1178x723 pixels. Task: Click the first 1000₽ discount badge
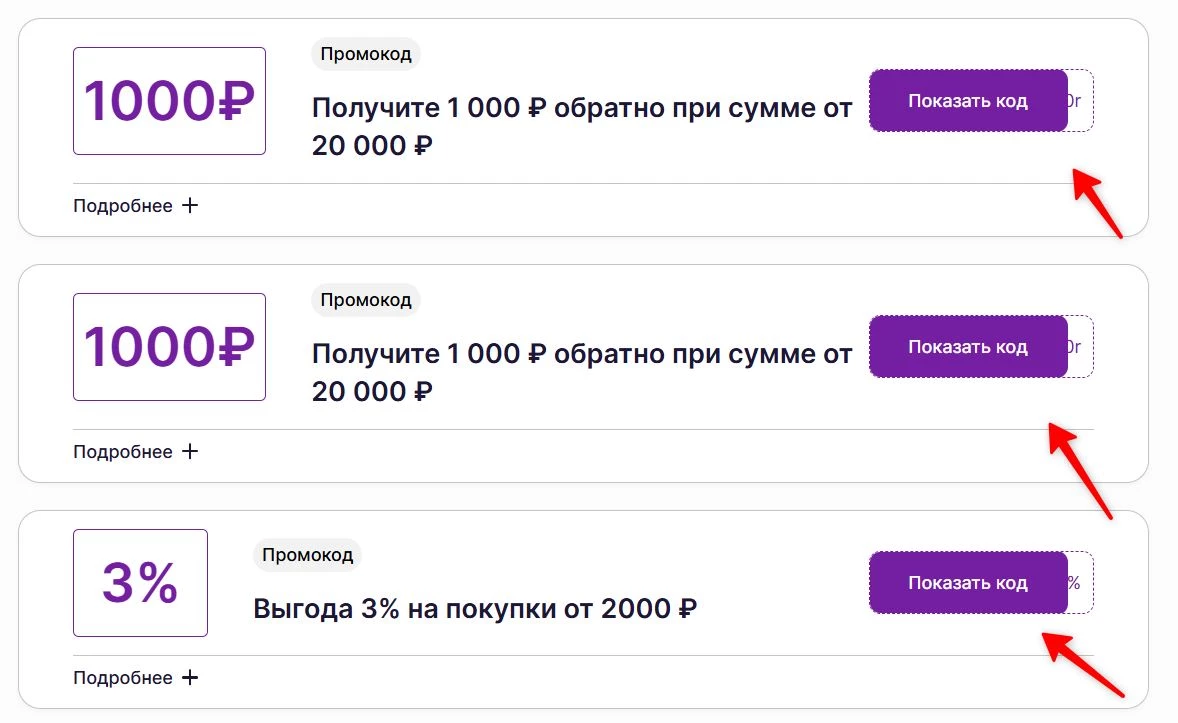(168, 100)
